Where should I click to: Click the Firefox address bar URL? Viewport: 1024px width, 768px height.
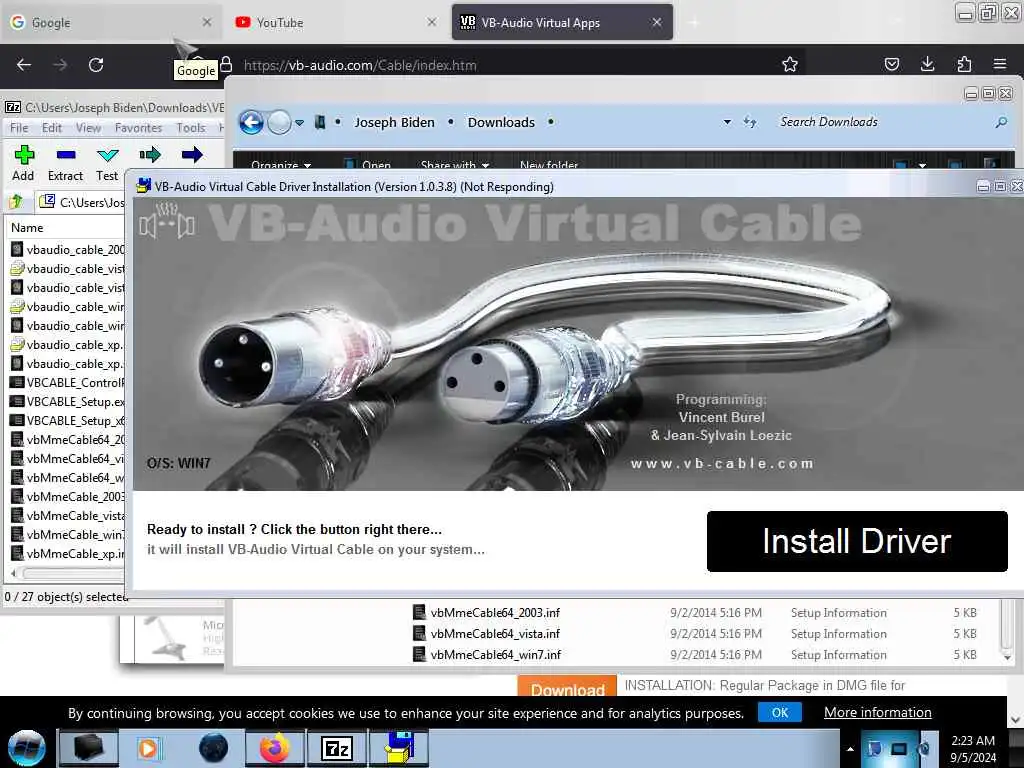click(360, 65)
